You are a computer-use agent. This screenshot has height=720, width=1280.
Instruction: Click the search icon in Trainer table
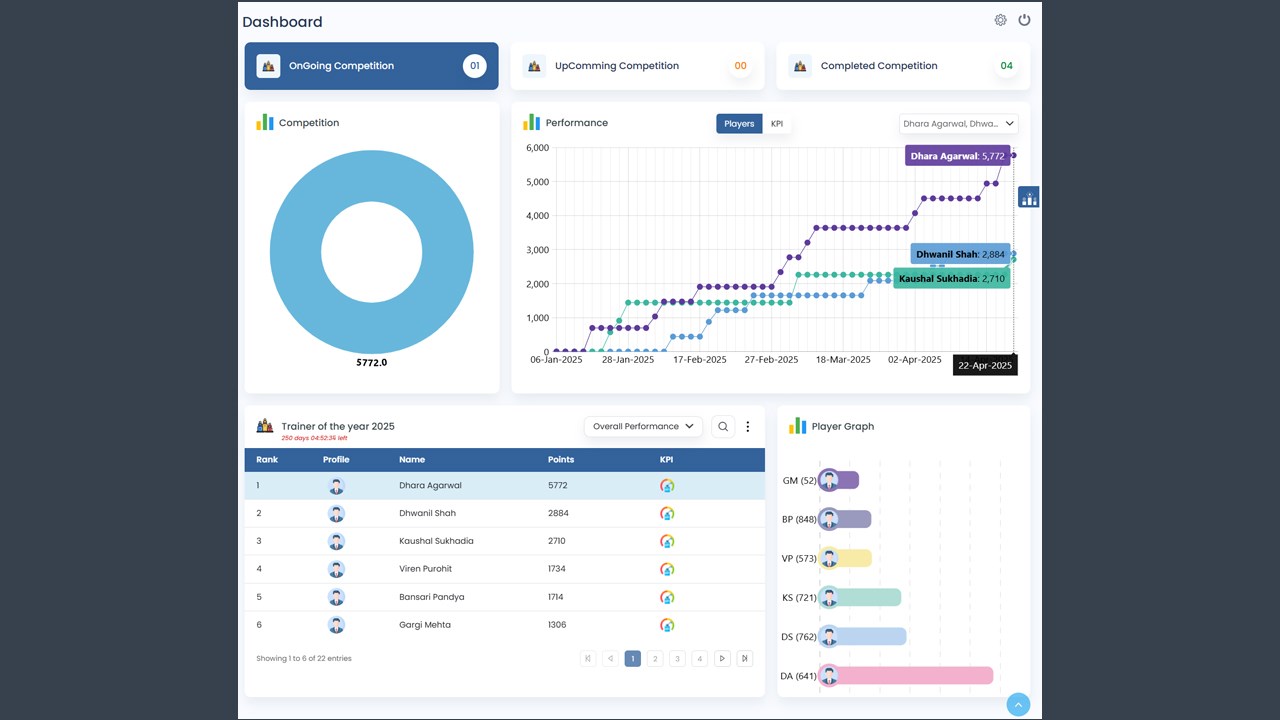coord(723,427)
